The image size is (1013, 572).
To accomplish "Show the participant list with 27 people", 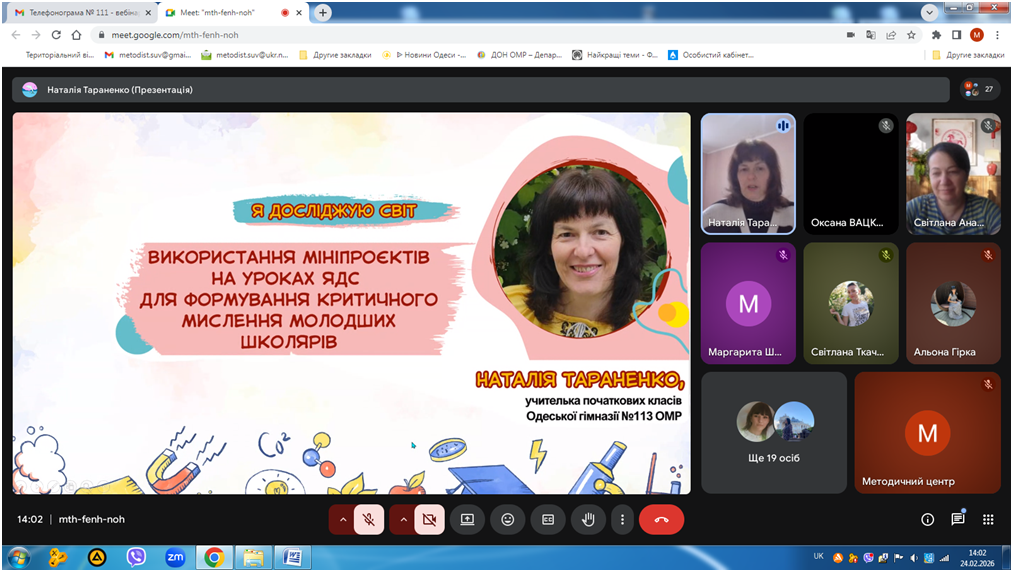I will point(979,89).
